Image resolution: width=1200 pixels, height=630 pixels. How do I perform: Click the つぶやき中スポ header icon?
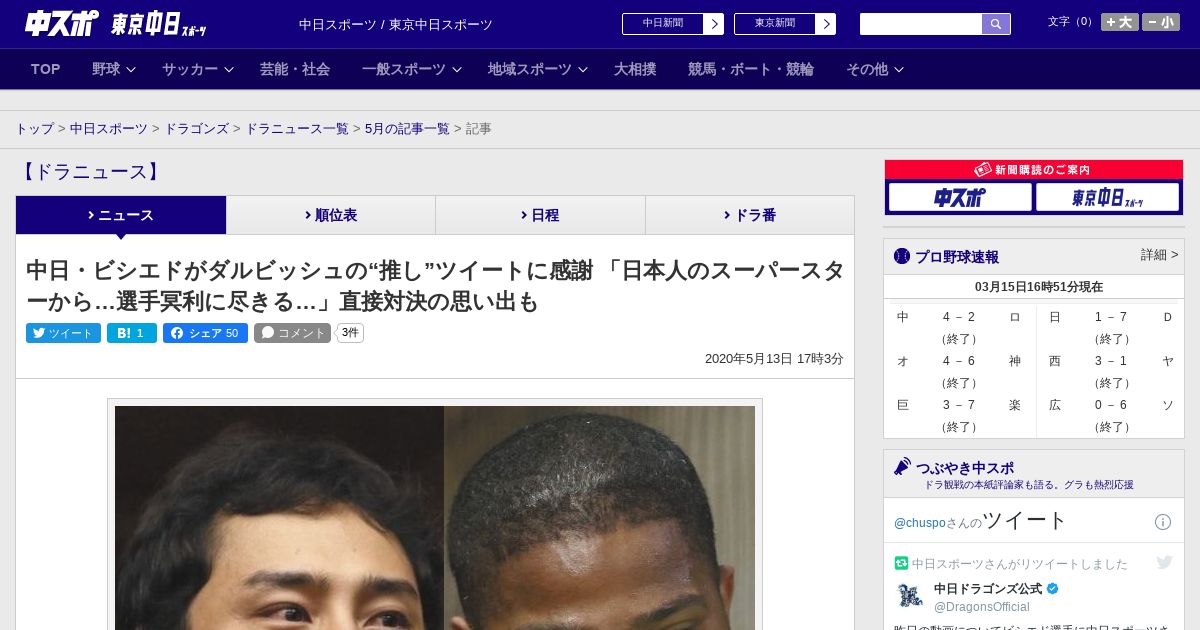point(902,466)
